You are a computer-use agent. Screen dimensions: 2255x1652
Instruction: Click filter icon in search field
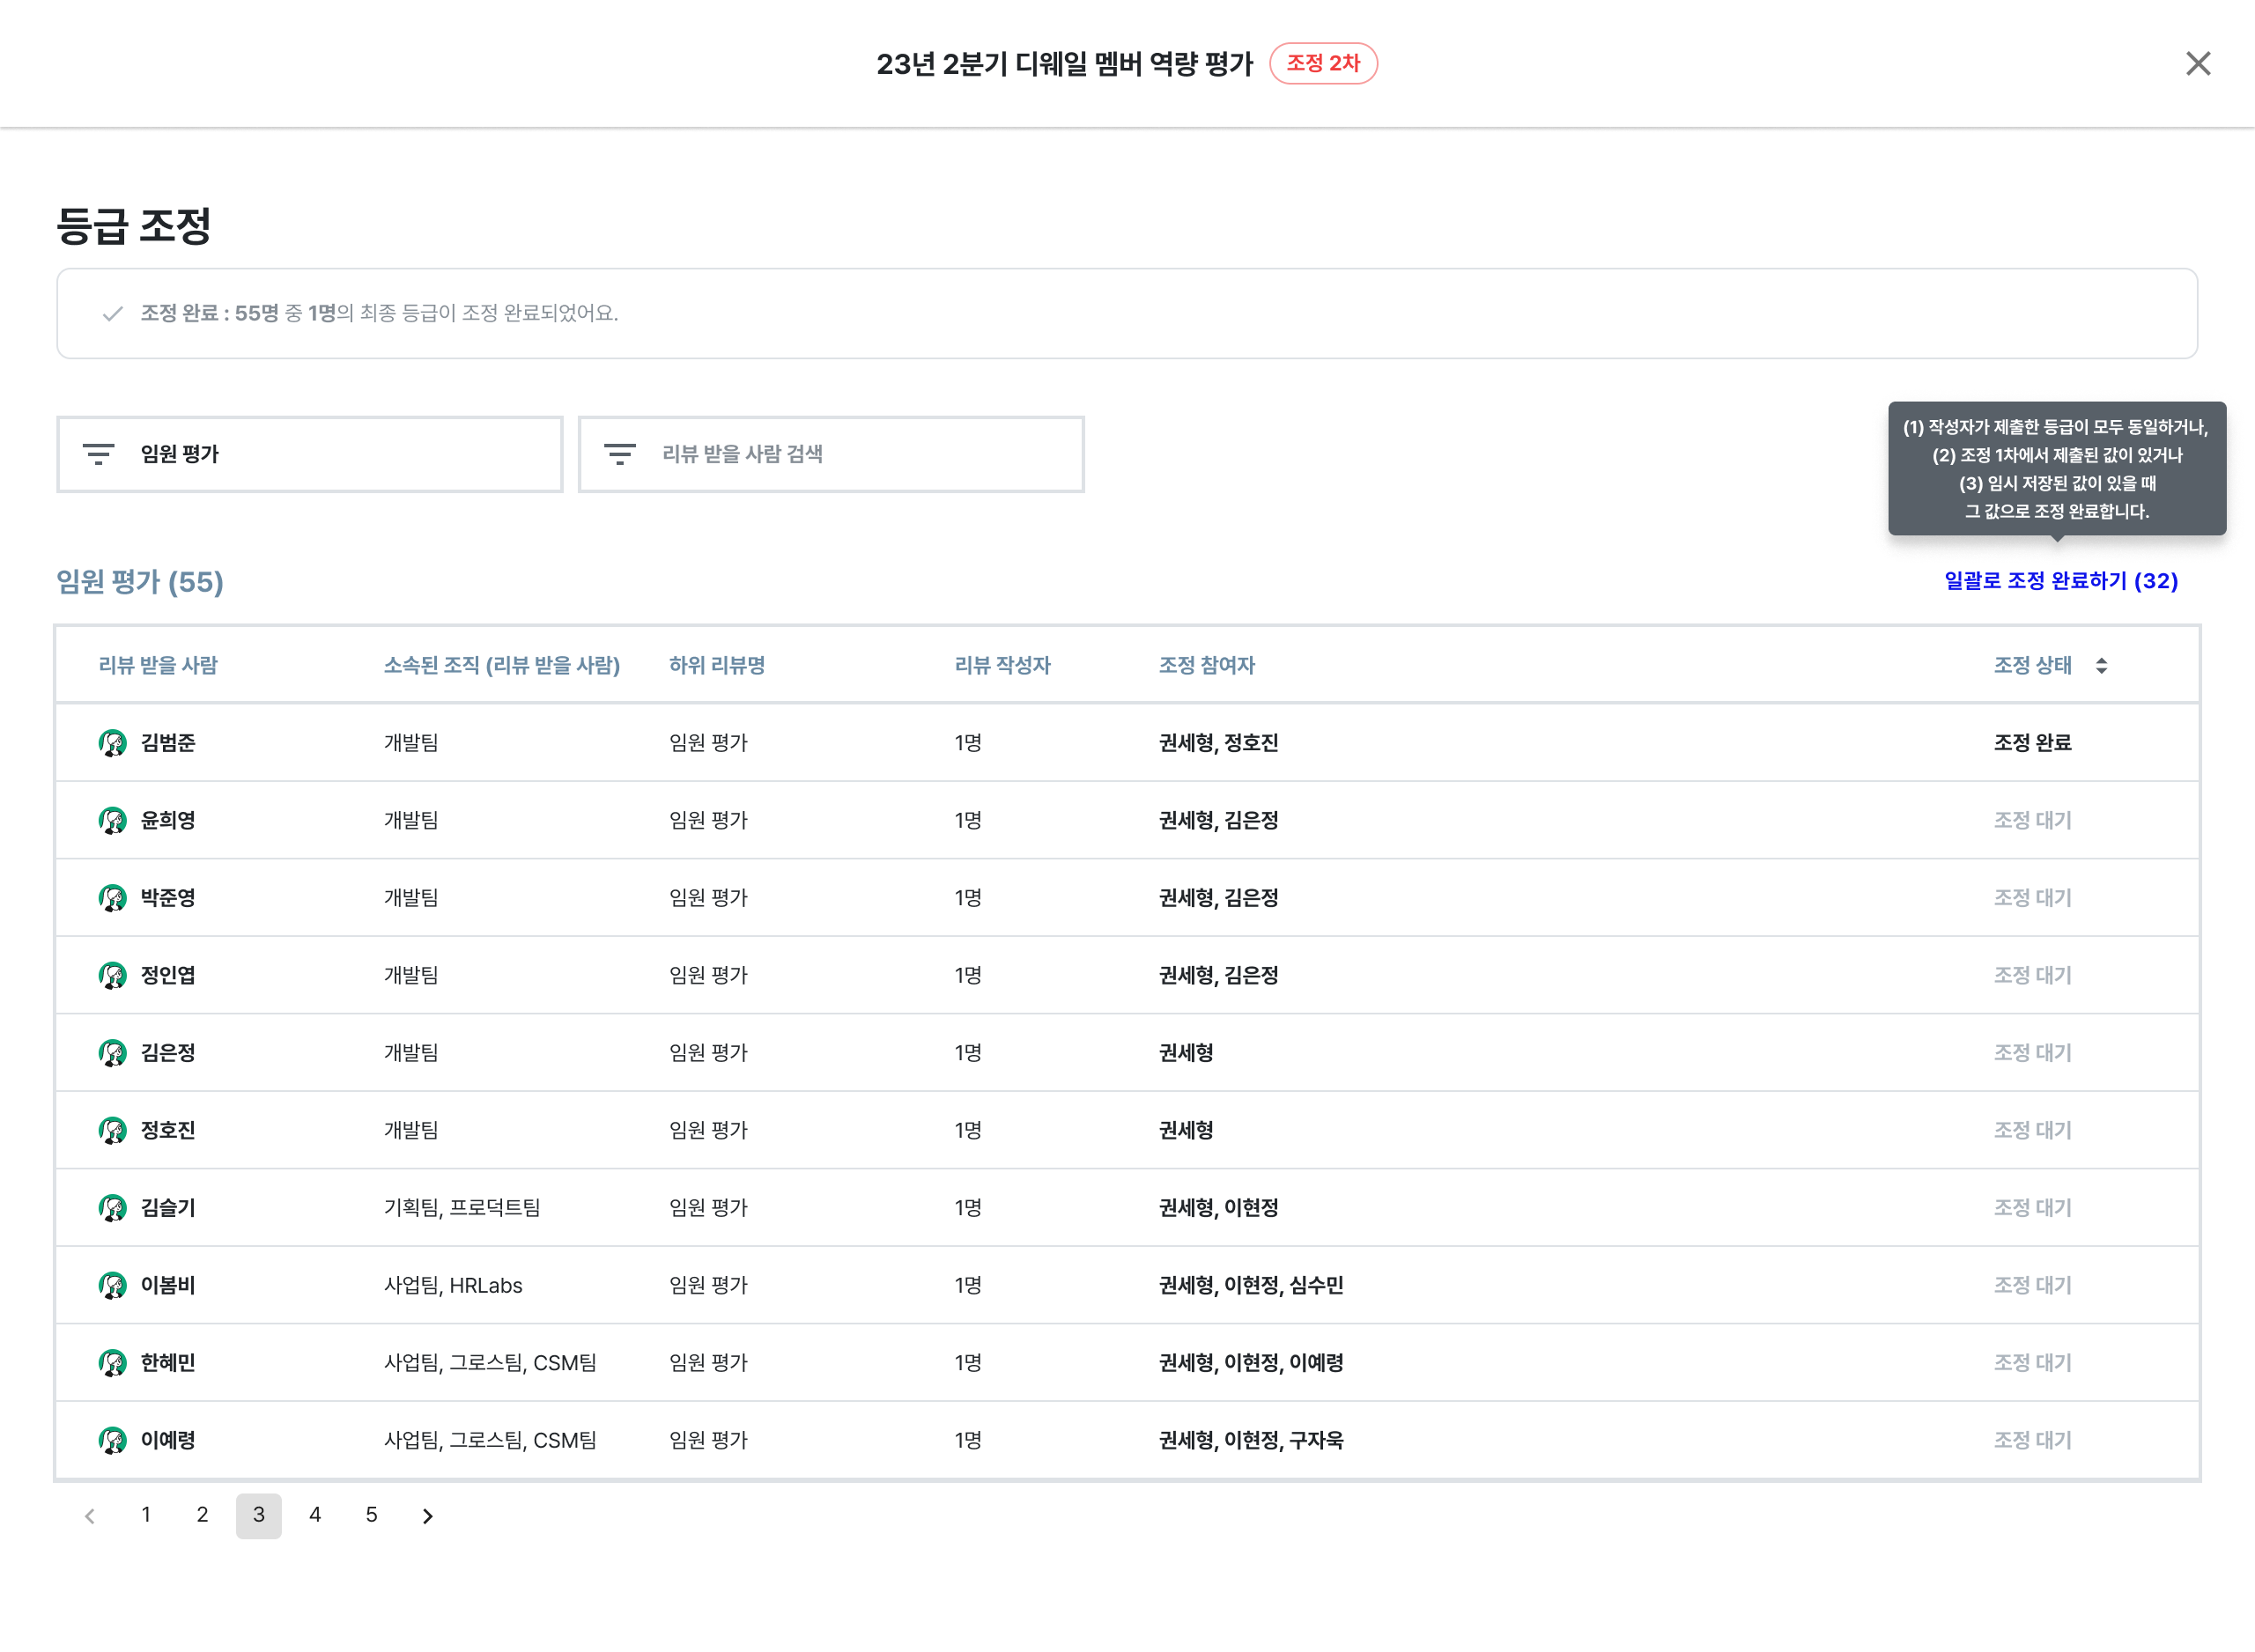pos(620,454)
